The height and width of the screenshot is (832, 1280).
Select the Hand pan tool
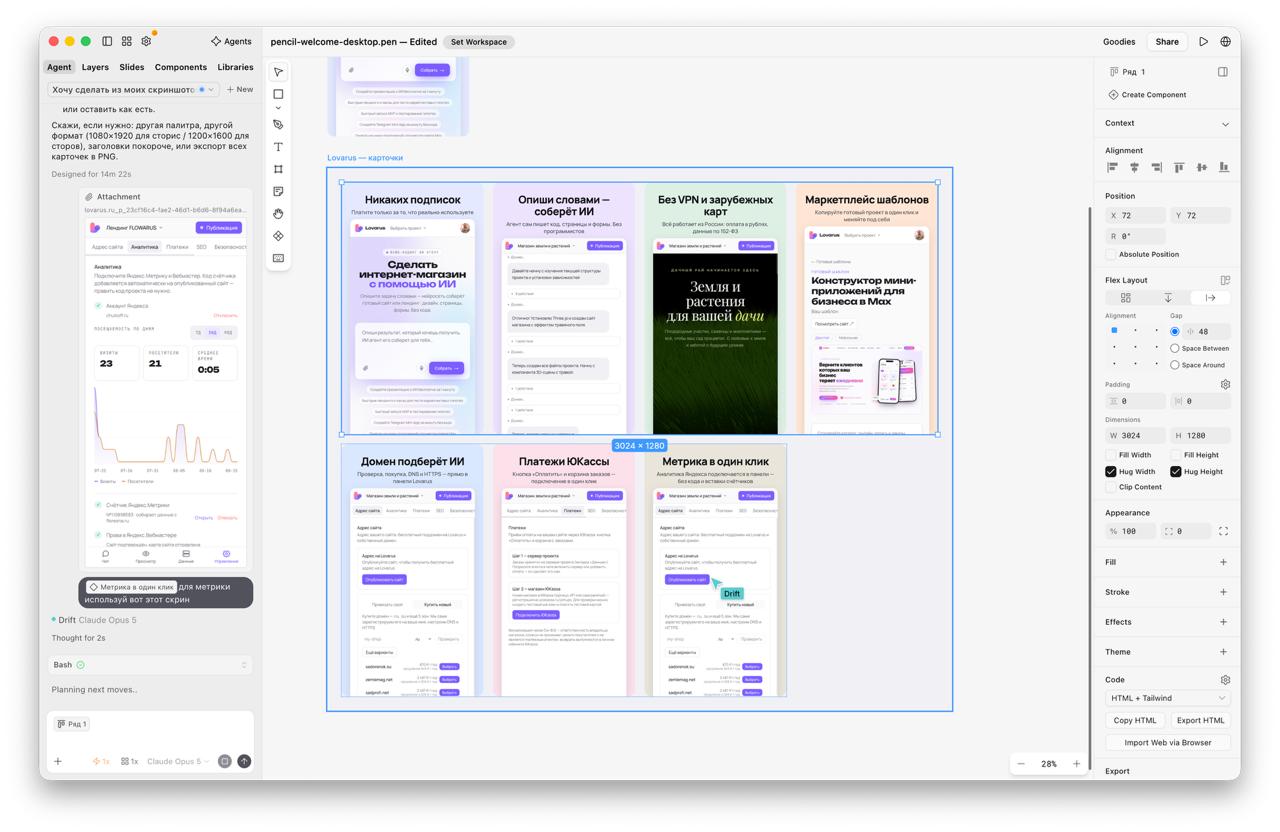(278, 213)
